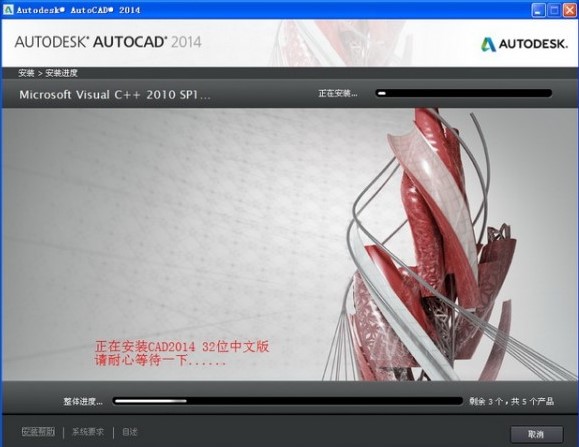Click the 正在安装... status label
This screenshot has height=447, width=579.
click(338, 93)
